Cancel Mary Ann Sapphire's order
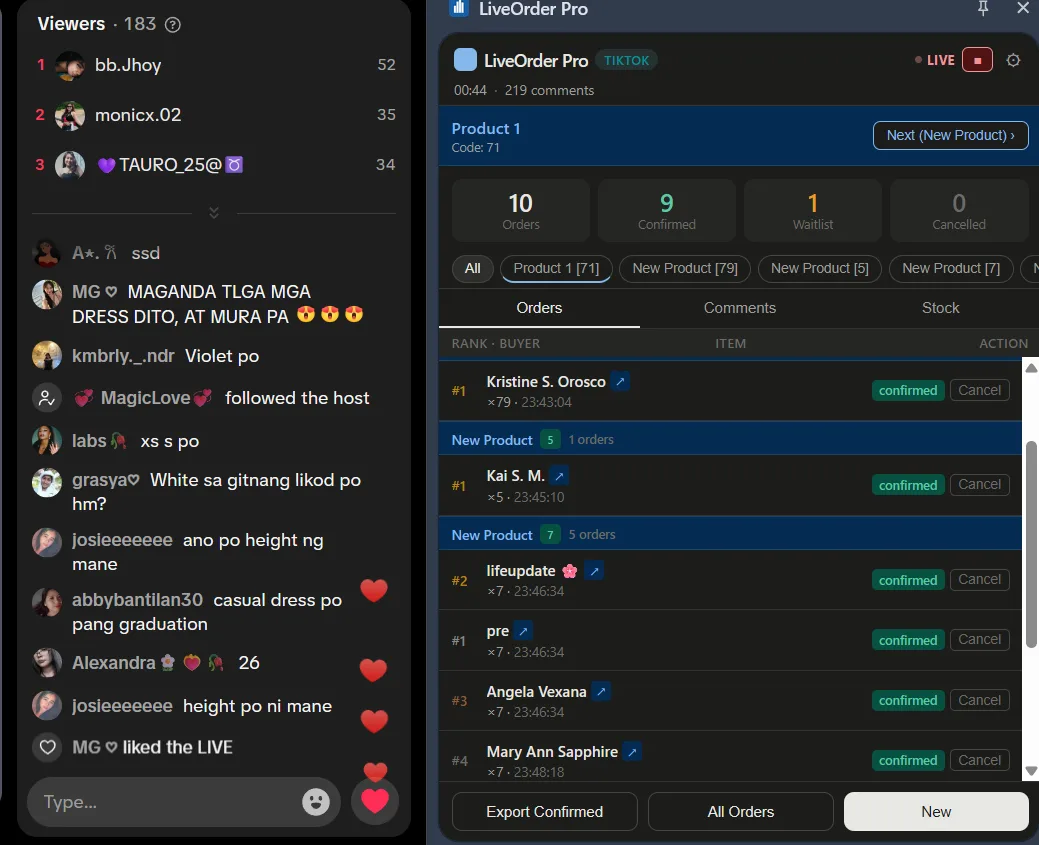1039x845 pixels. point(979,760)
